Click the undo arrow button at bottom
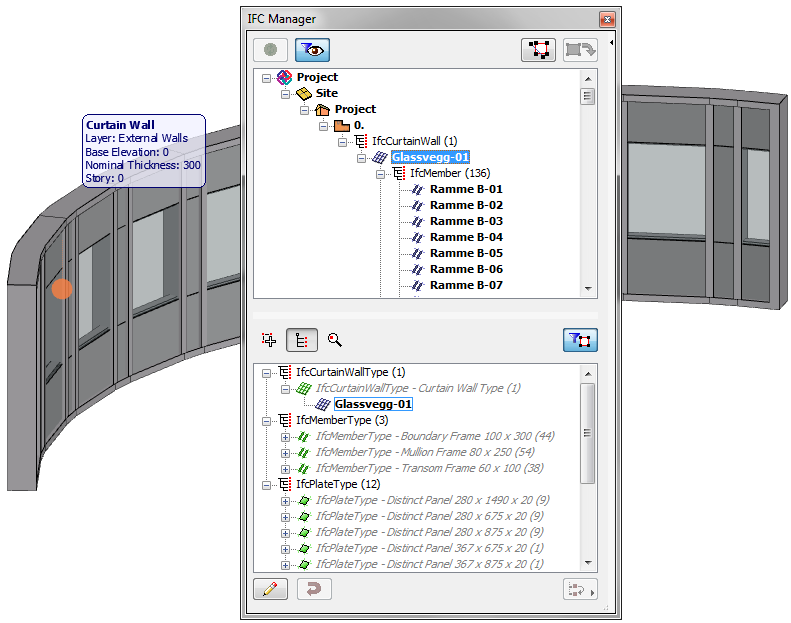The image size is (791, 623). click(x=314, y=589)
